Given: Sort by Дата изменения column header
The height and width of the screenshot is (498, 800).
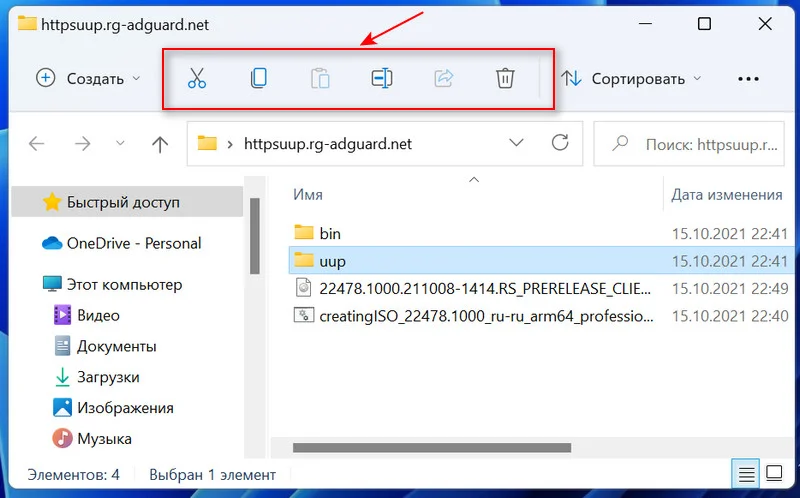Looking at the screenshot, I should pos(727,195).
